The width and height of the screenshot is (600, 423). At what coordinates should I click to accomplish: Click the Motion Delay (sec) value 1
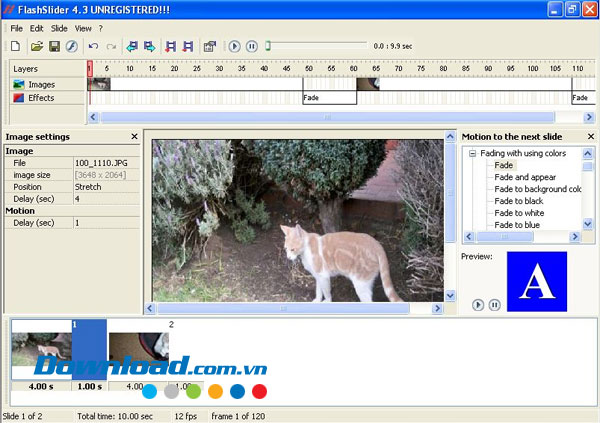click(x=106, y=223)
